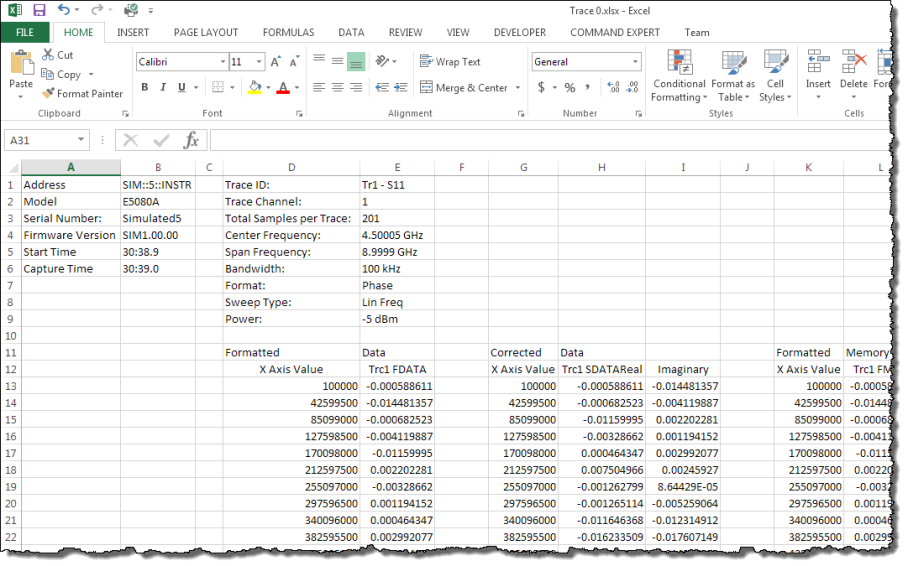Viewport: 908px width, 566px height.
Task: Switch to the FORMULAS ribbon tab
Action: coord(288,32)
